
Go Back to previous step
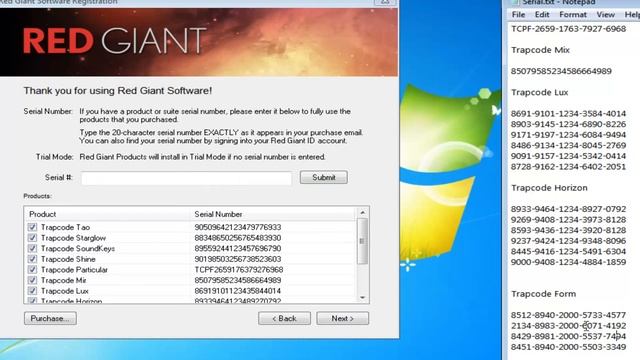click(x=284, y=318)
